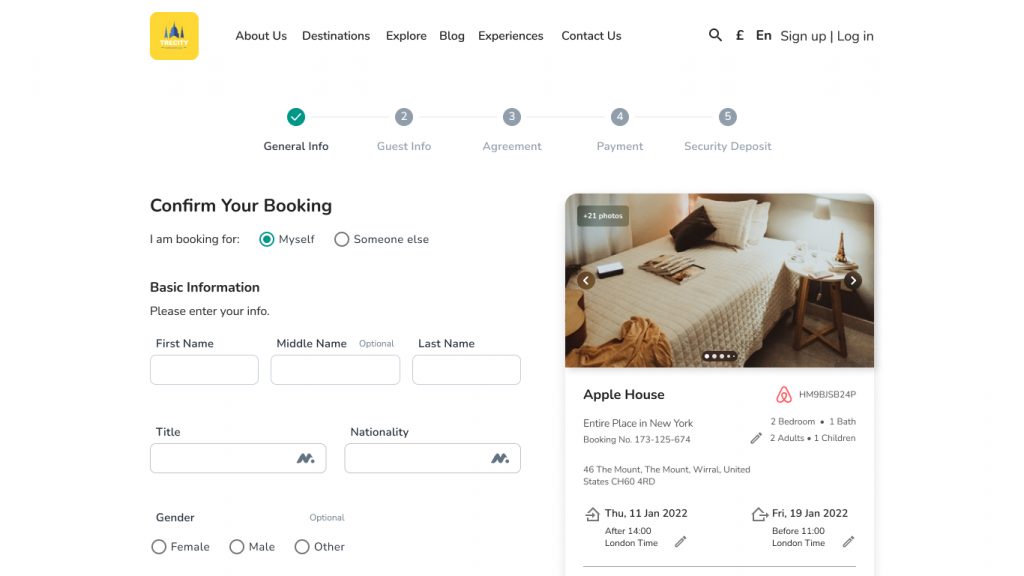Open the Nationality dropdown
1024x576 pixels.
pyautogui.click(x=432, y=458)
